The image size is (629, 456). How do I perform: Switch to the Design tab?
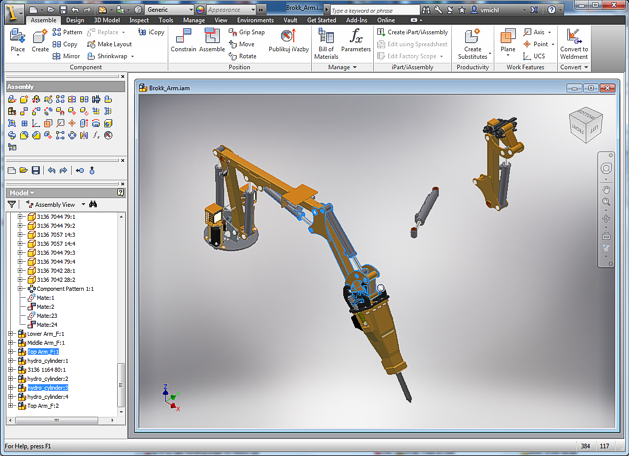point(75,20)
